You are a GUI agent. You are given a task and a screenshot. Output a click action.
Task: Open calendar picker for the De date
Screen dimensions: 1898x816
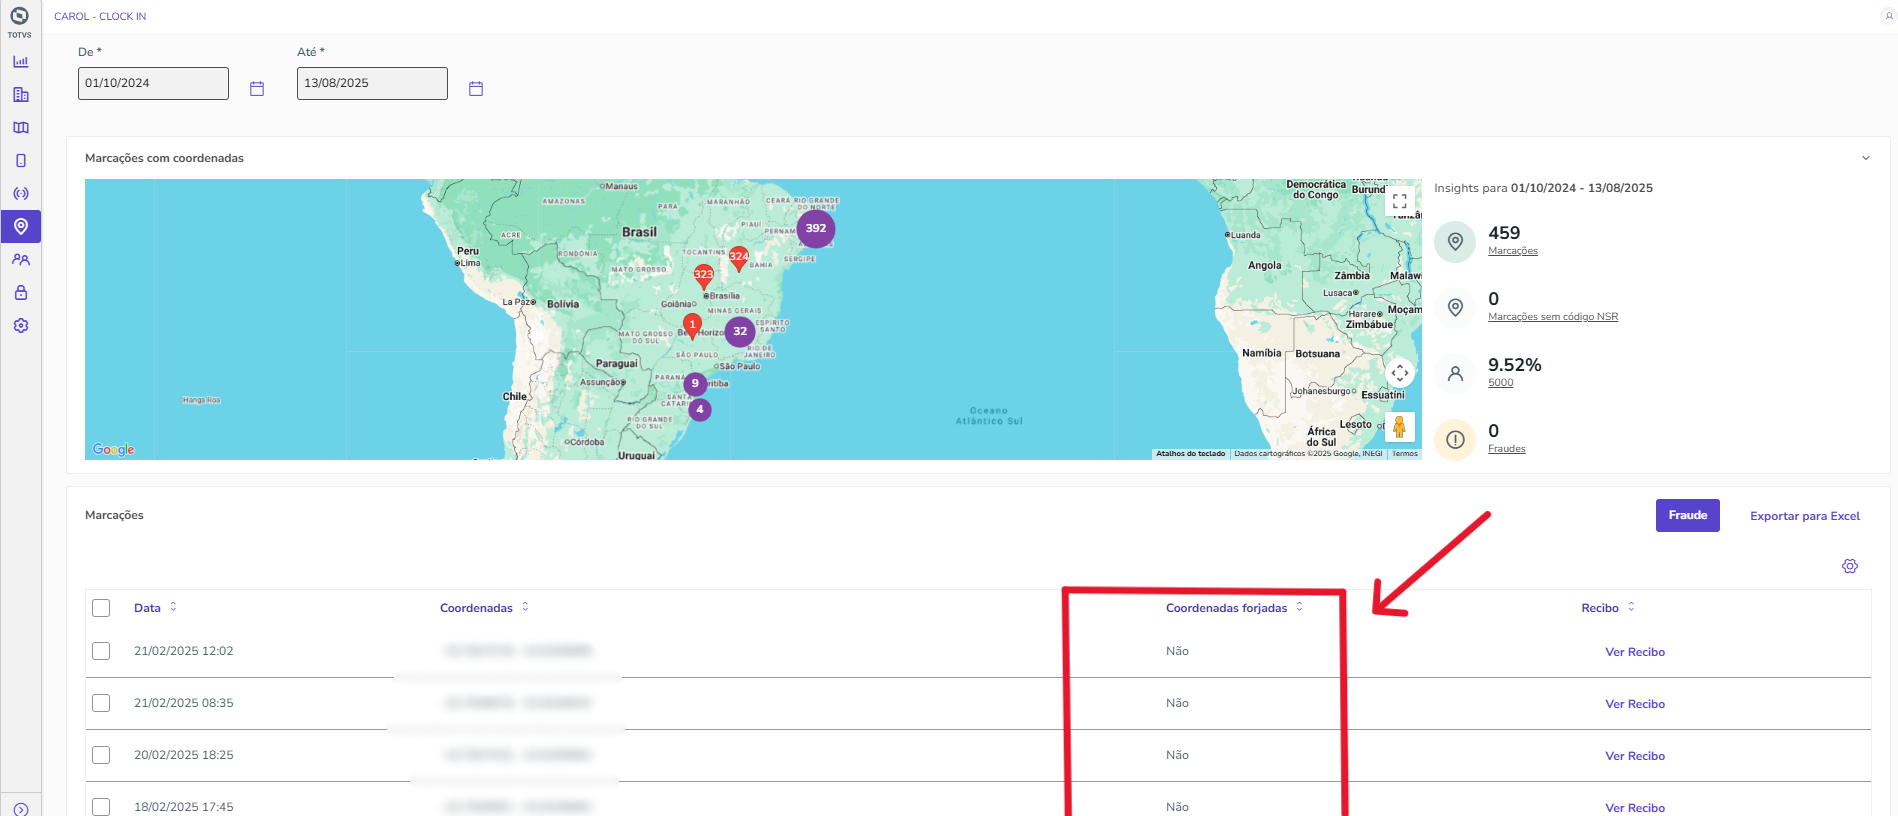257,89
